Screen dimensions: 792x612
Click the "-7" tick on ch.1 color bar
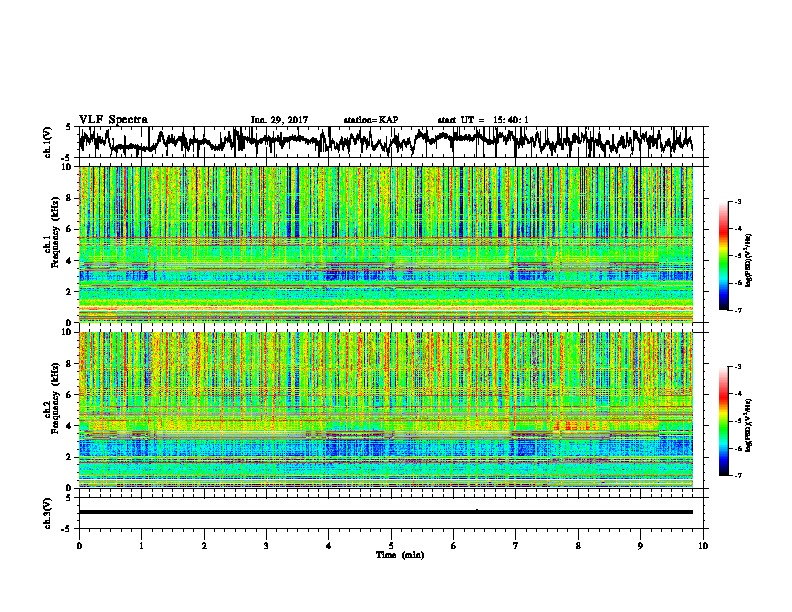point(738,310)
